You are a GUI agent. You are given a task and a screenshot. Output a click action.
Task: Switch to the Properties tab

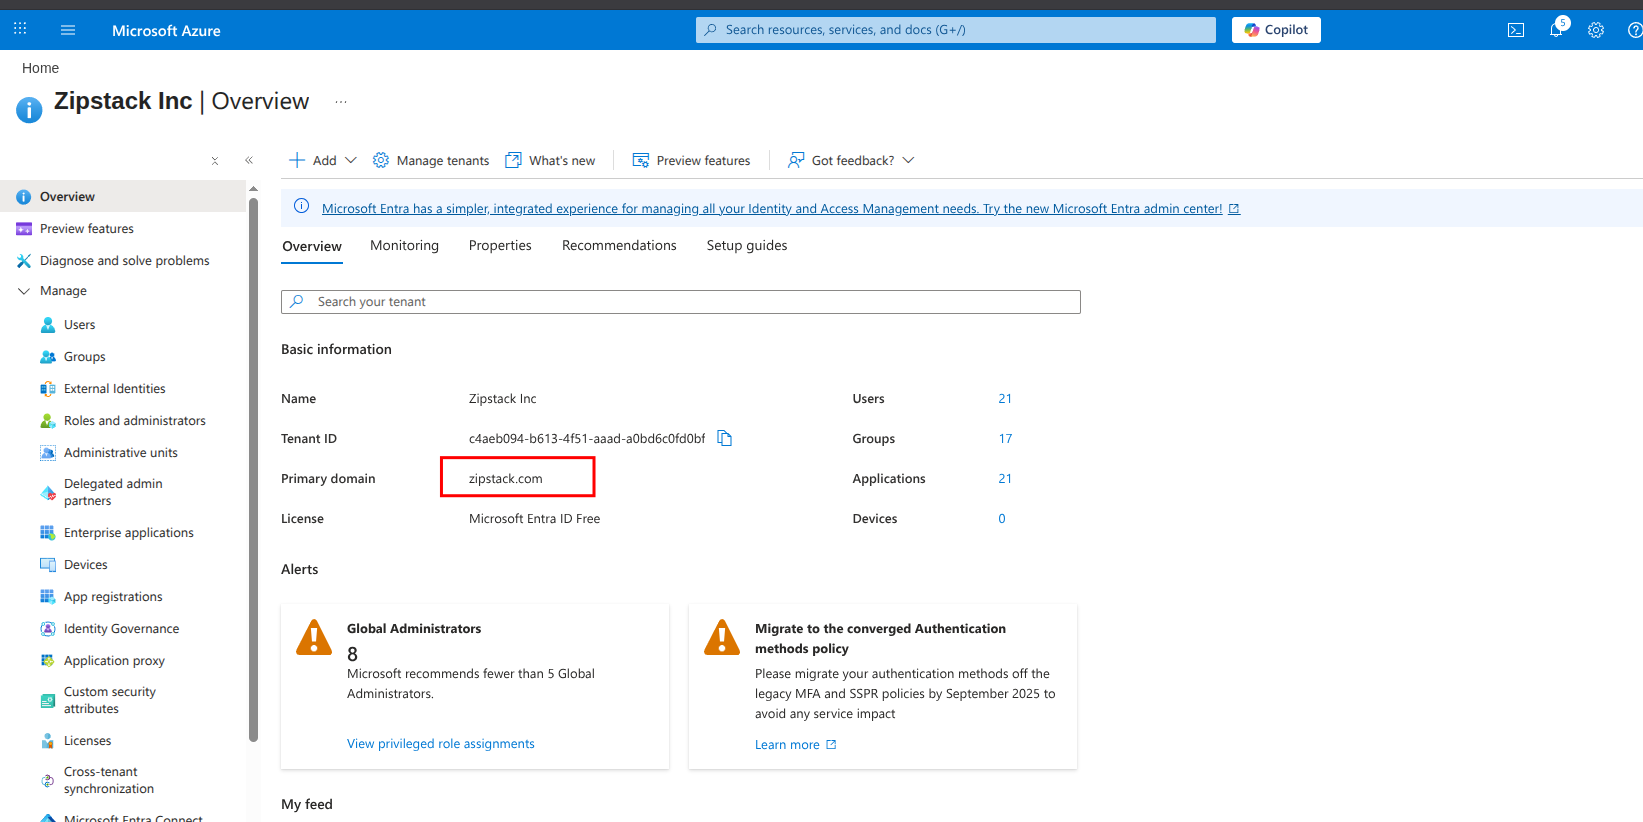point(500,246)
